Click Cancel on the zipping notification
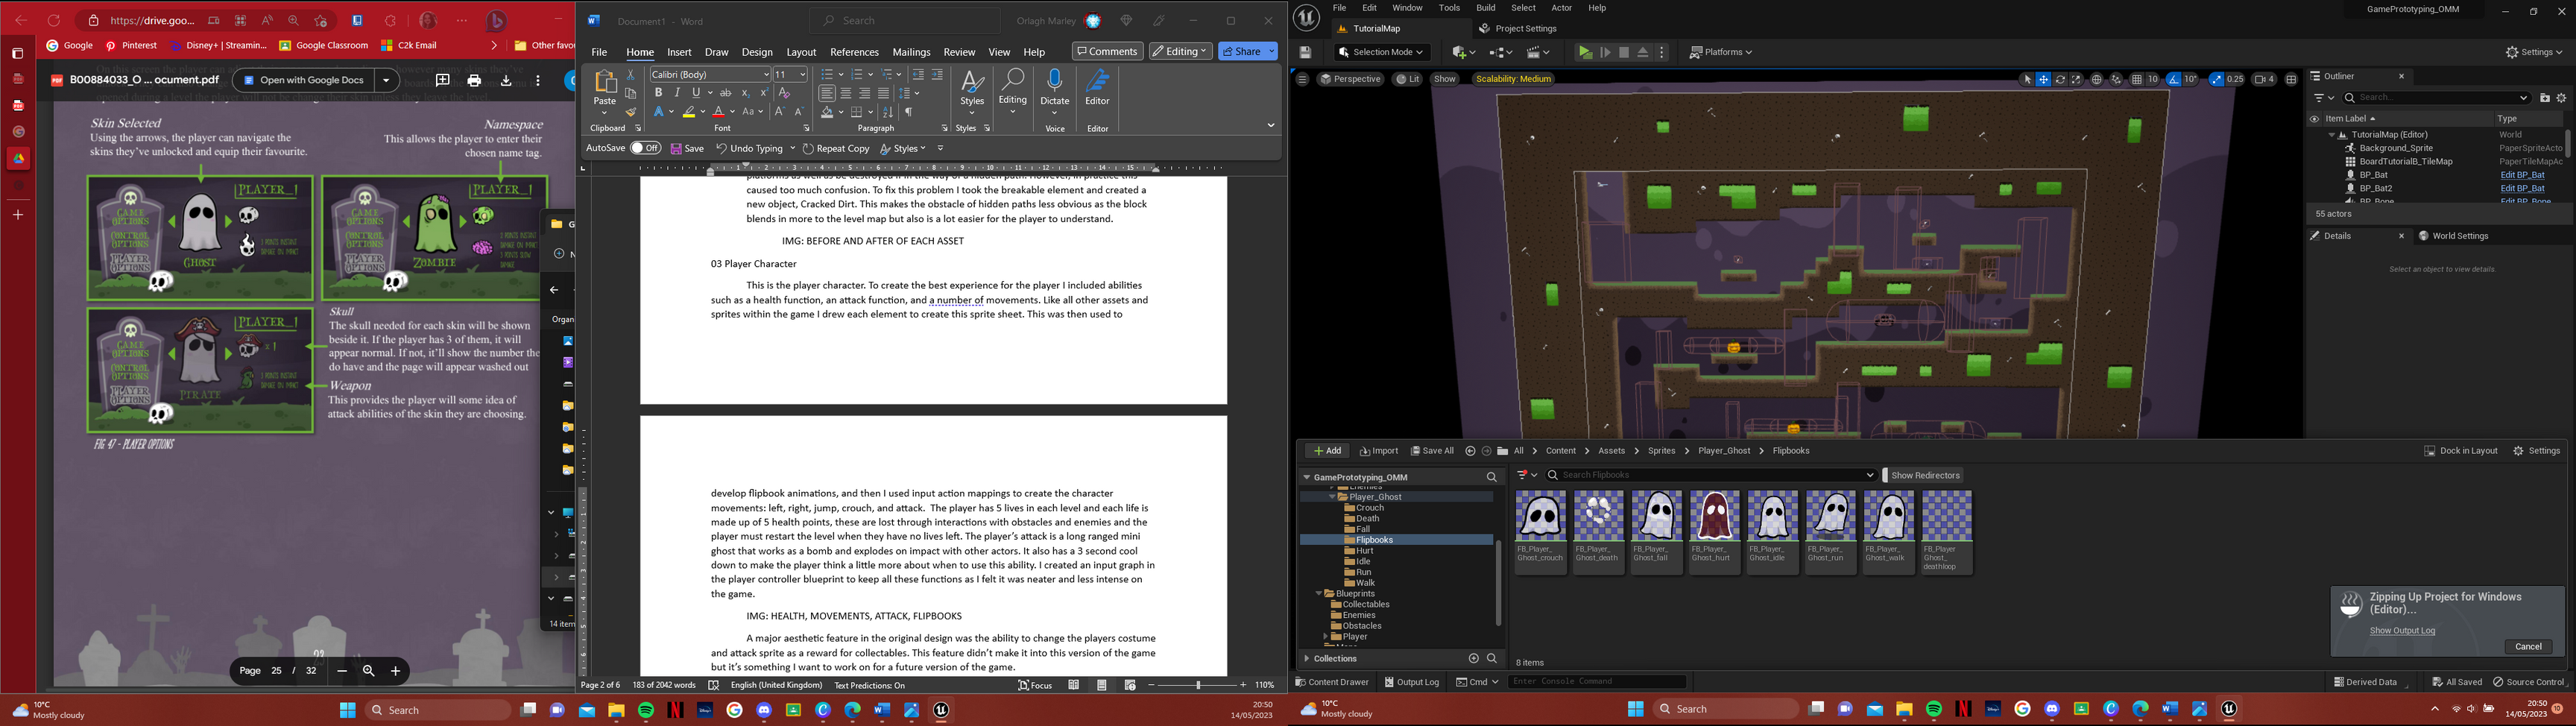 2528,646
